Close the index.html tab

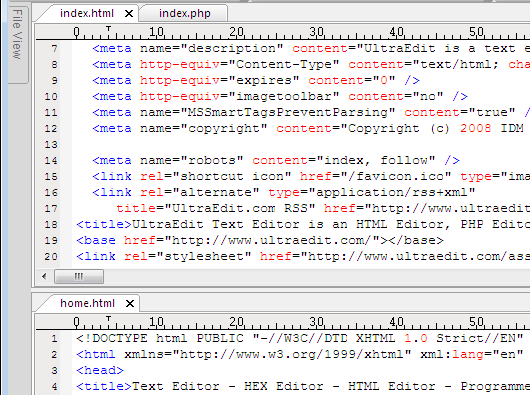[129, 14]
